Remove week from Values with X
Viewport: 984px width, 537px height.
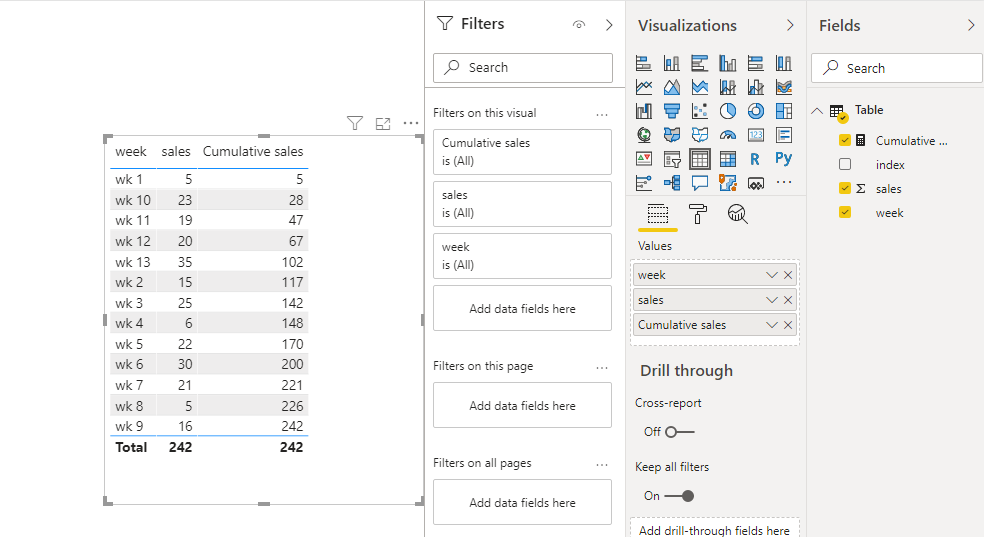point(788,275)
